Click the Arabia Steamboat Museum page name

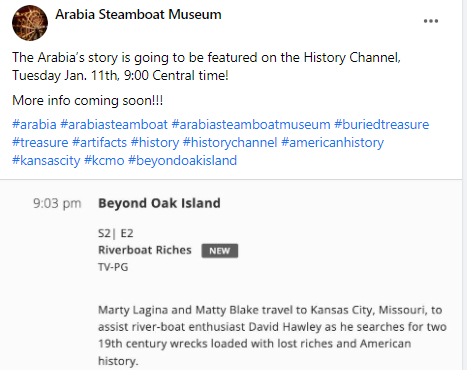pos(138,15)
